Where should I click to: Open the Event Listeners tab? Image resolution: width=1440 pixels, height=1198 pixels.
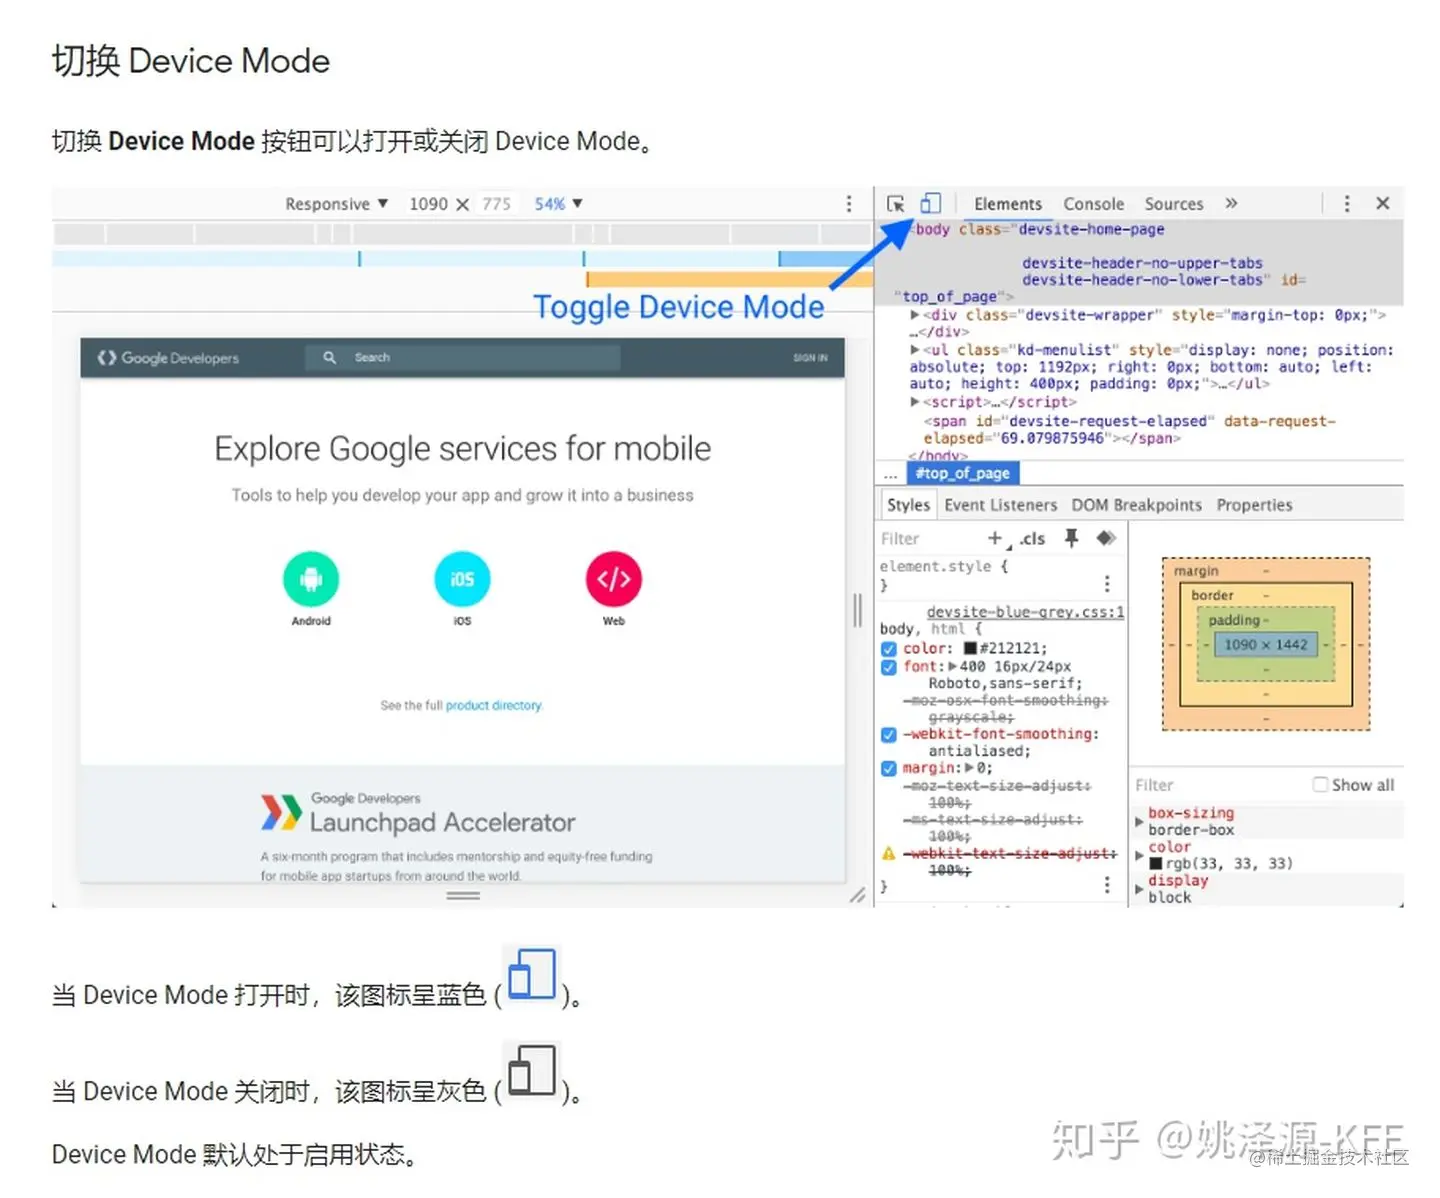[1000, 505]
